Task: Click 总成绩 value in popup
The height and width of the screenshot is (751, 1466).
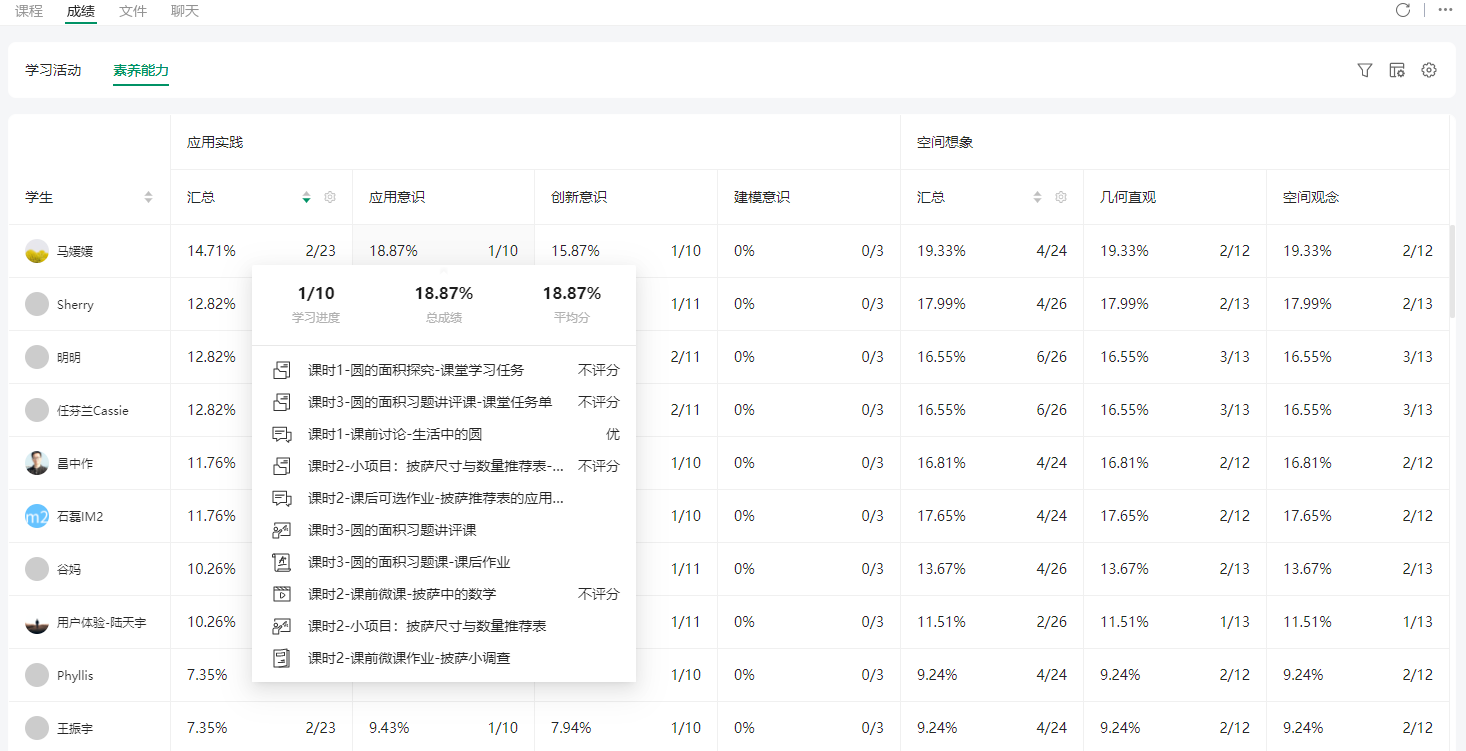Action: (444, 294)
